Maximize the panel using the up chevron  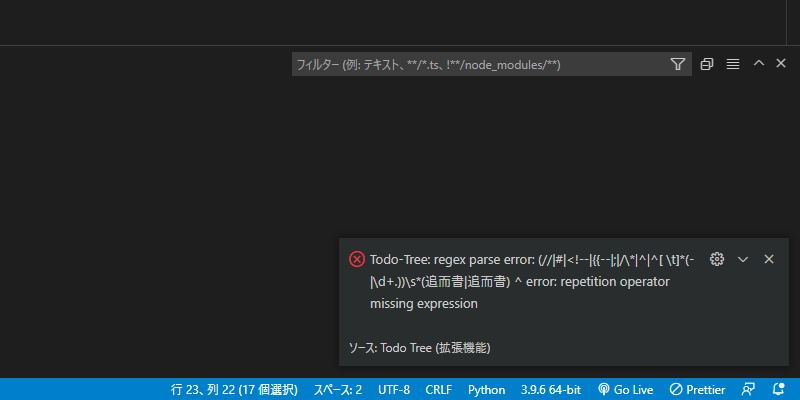[759, 63]
